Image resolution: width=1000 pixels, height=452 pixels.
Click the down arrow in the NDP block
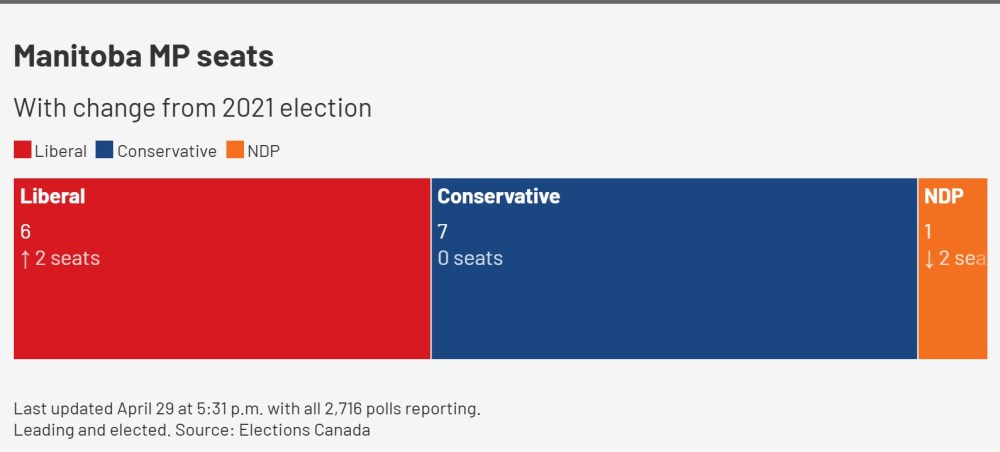click(929, 259)
